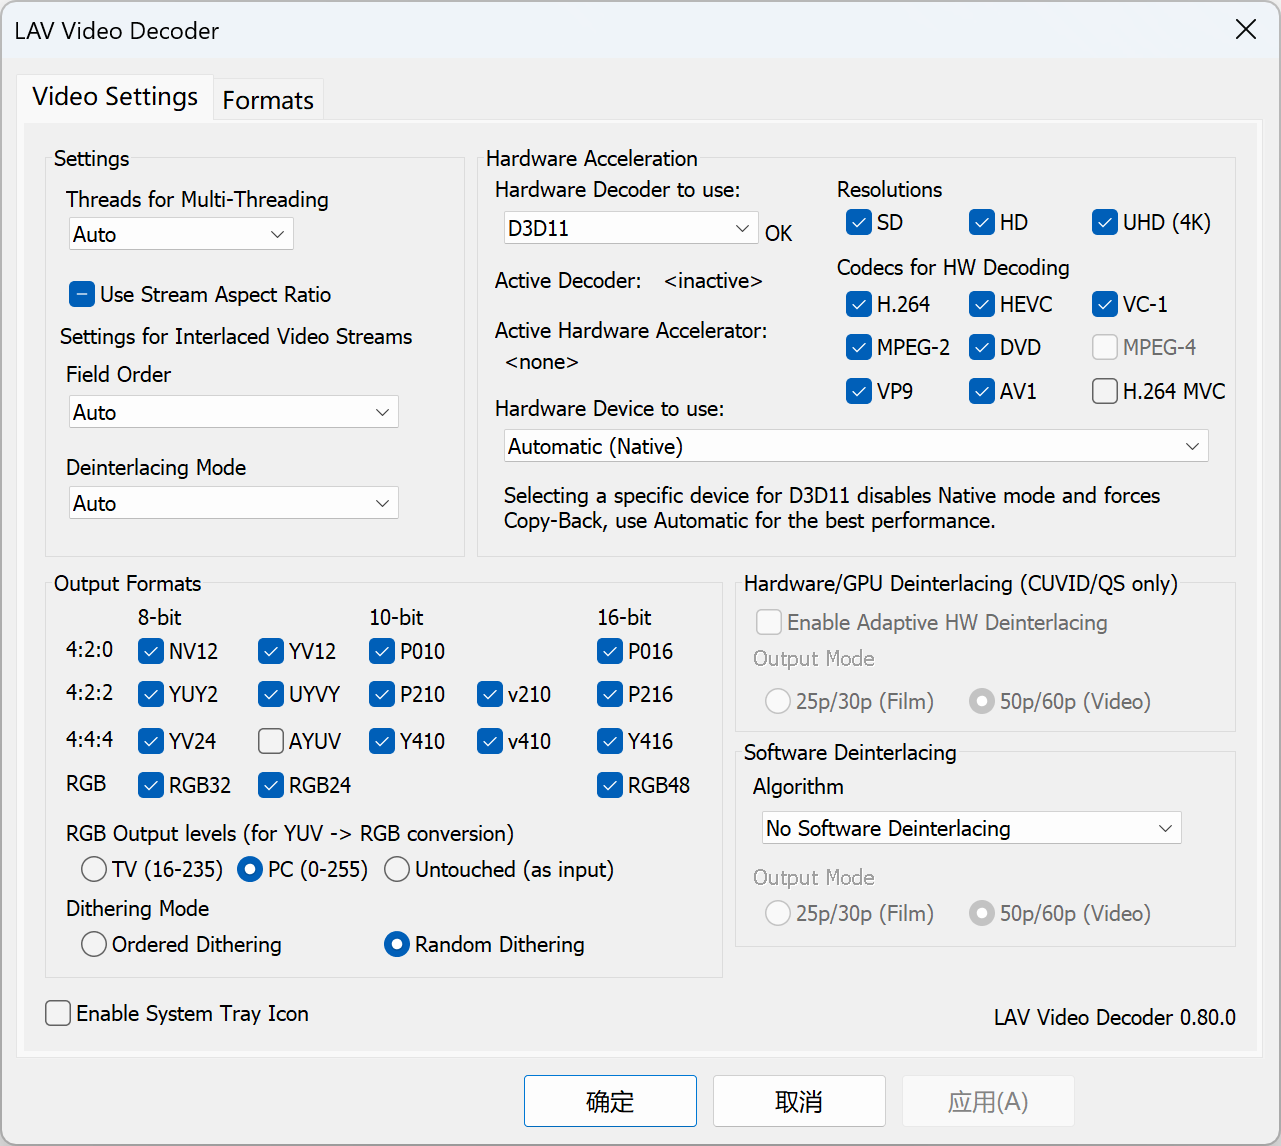
Task: Close the LAV Video Decoder dialog
Action: tap(1245, 30)
